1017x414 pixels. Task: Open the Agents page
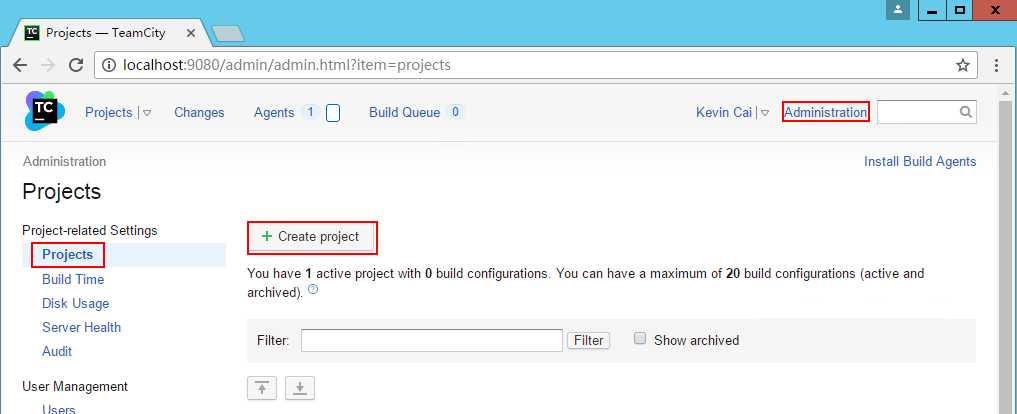click(274, 112)
